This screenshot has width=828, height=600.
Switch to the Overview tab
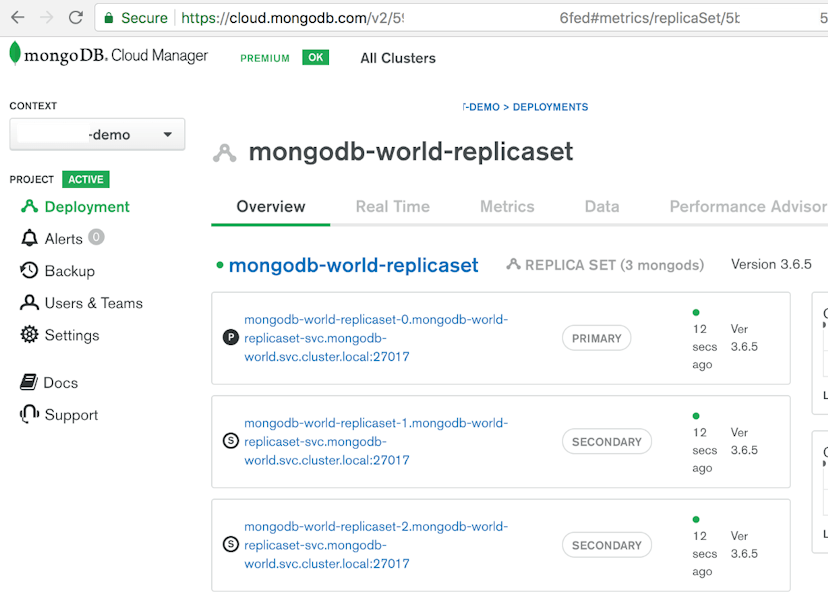click(x=271, y=207)
